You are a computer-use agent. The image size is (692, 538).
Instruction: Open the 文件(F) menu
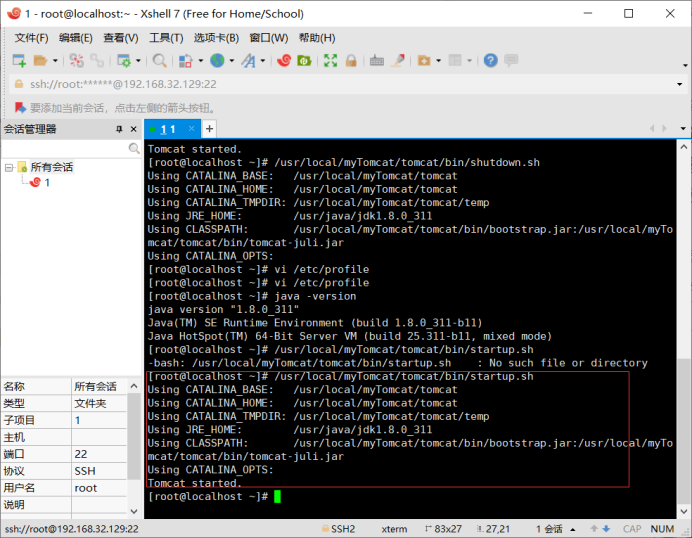pyautogui.click(x=31, y=38)
